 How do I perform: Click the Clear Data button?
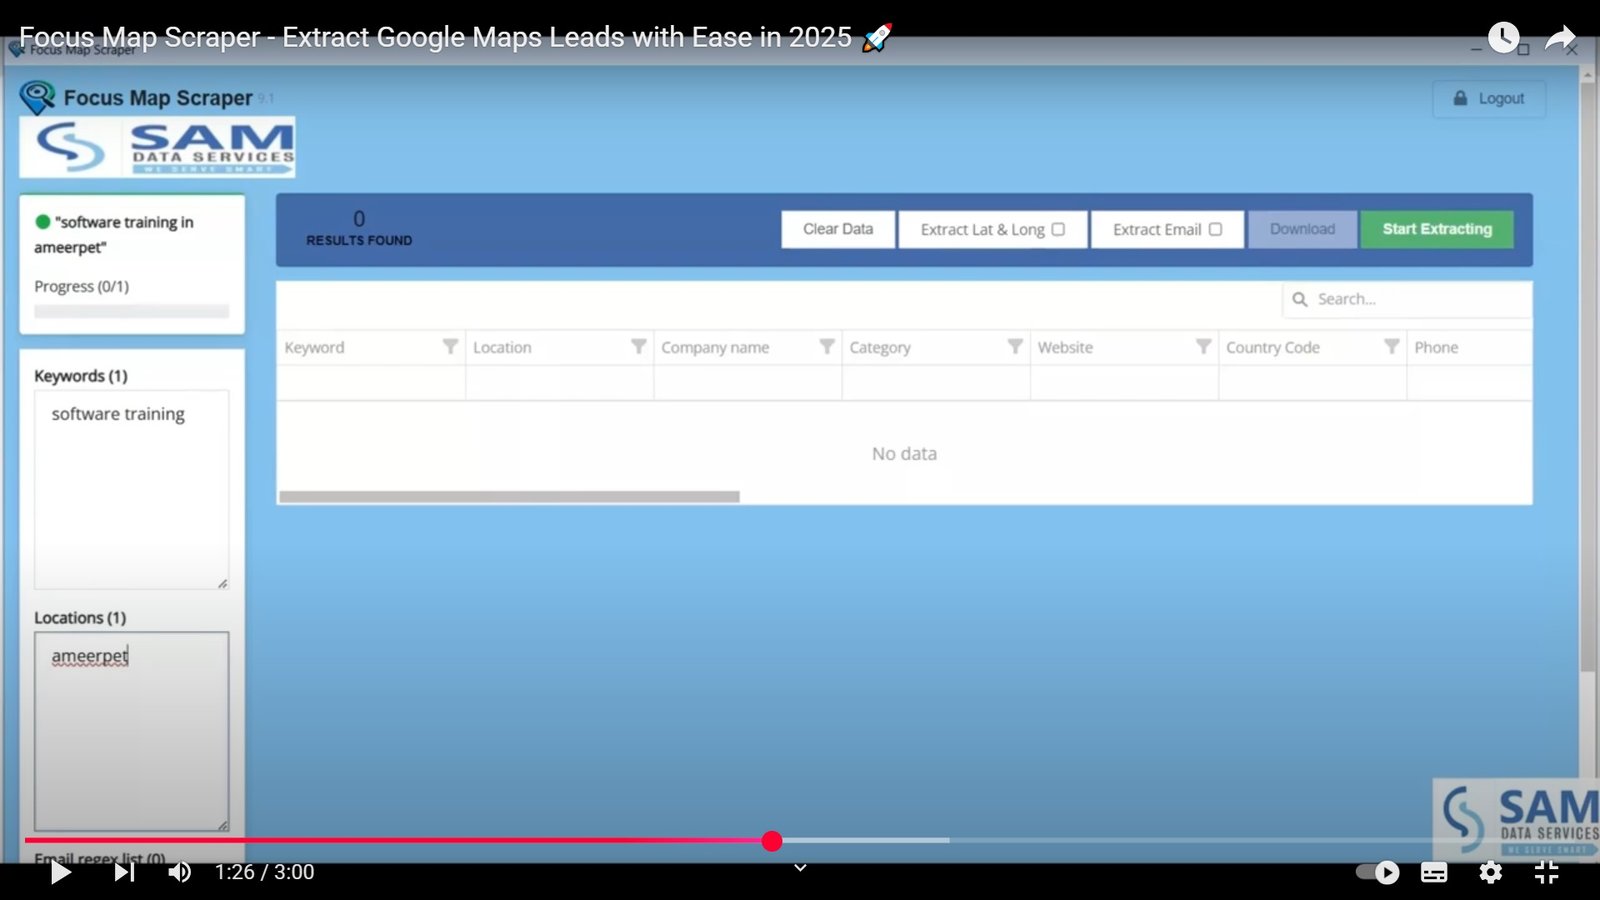838,229
